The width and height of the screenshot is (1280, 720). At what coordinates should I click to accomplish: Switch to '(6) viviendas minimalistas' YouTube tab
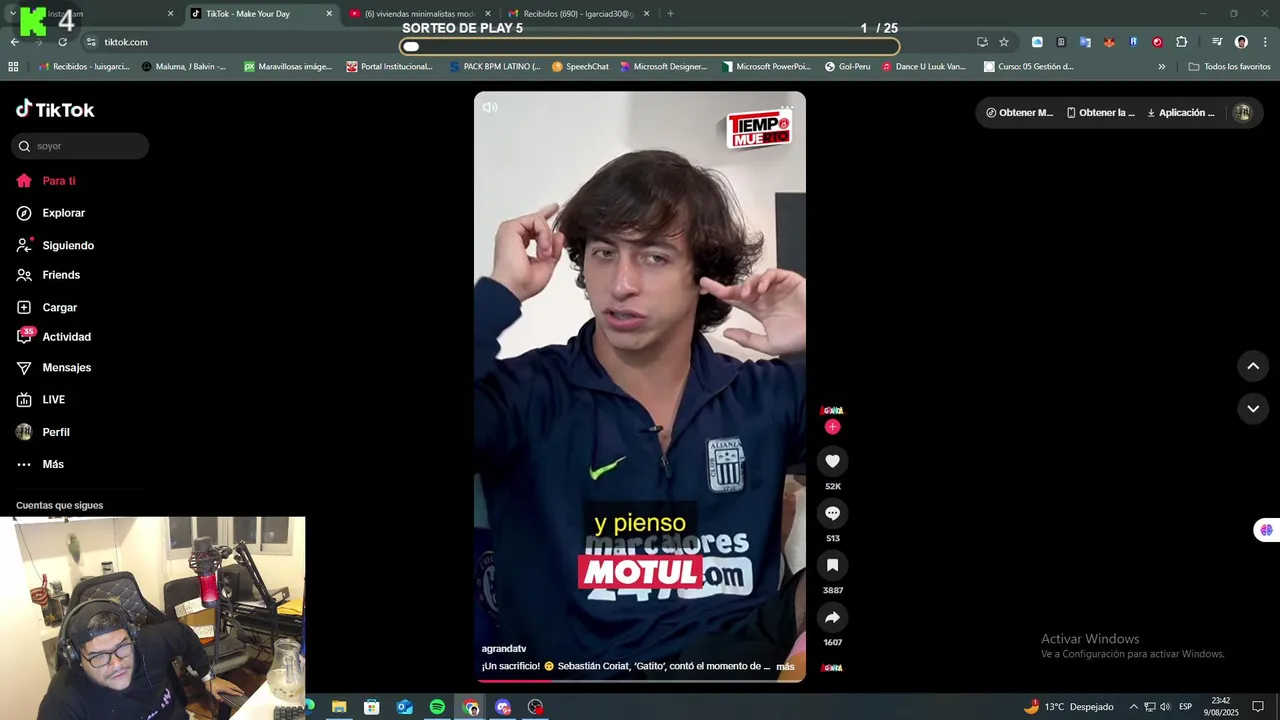click(419, 14)
